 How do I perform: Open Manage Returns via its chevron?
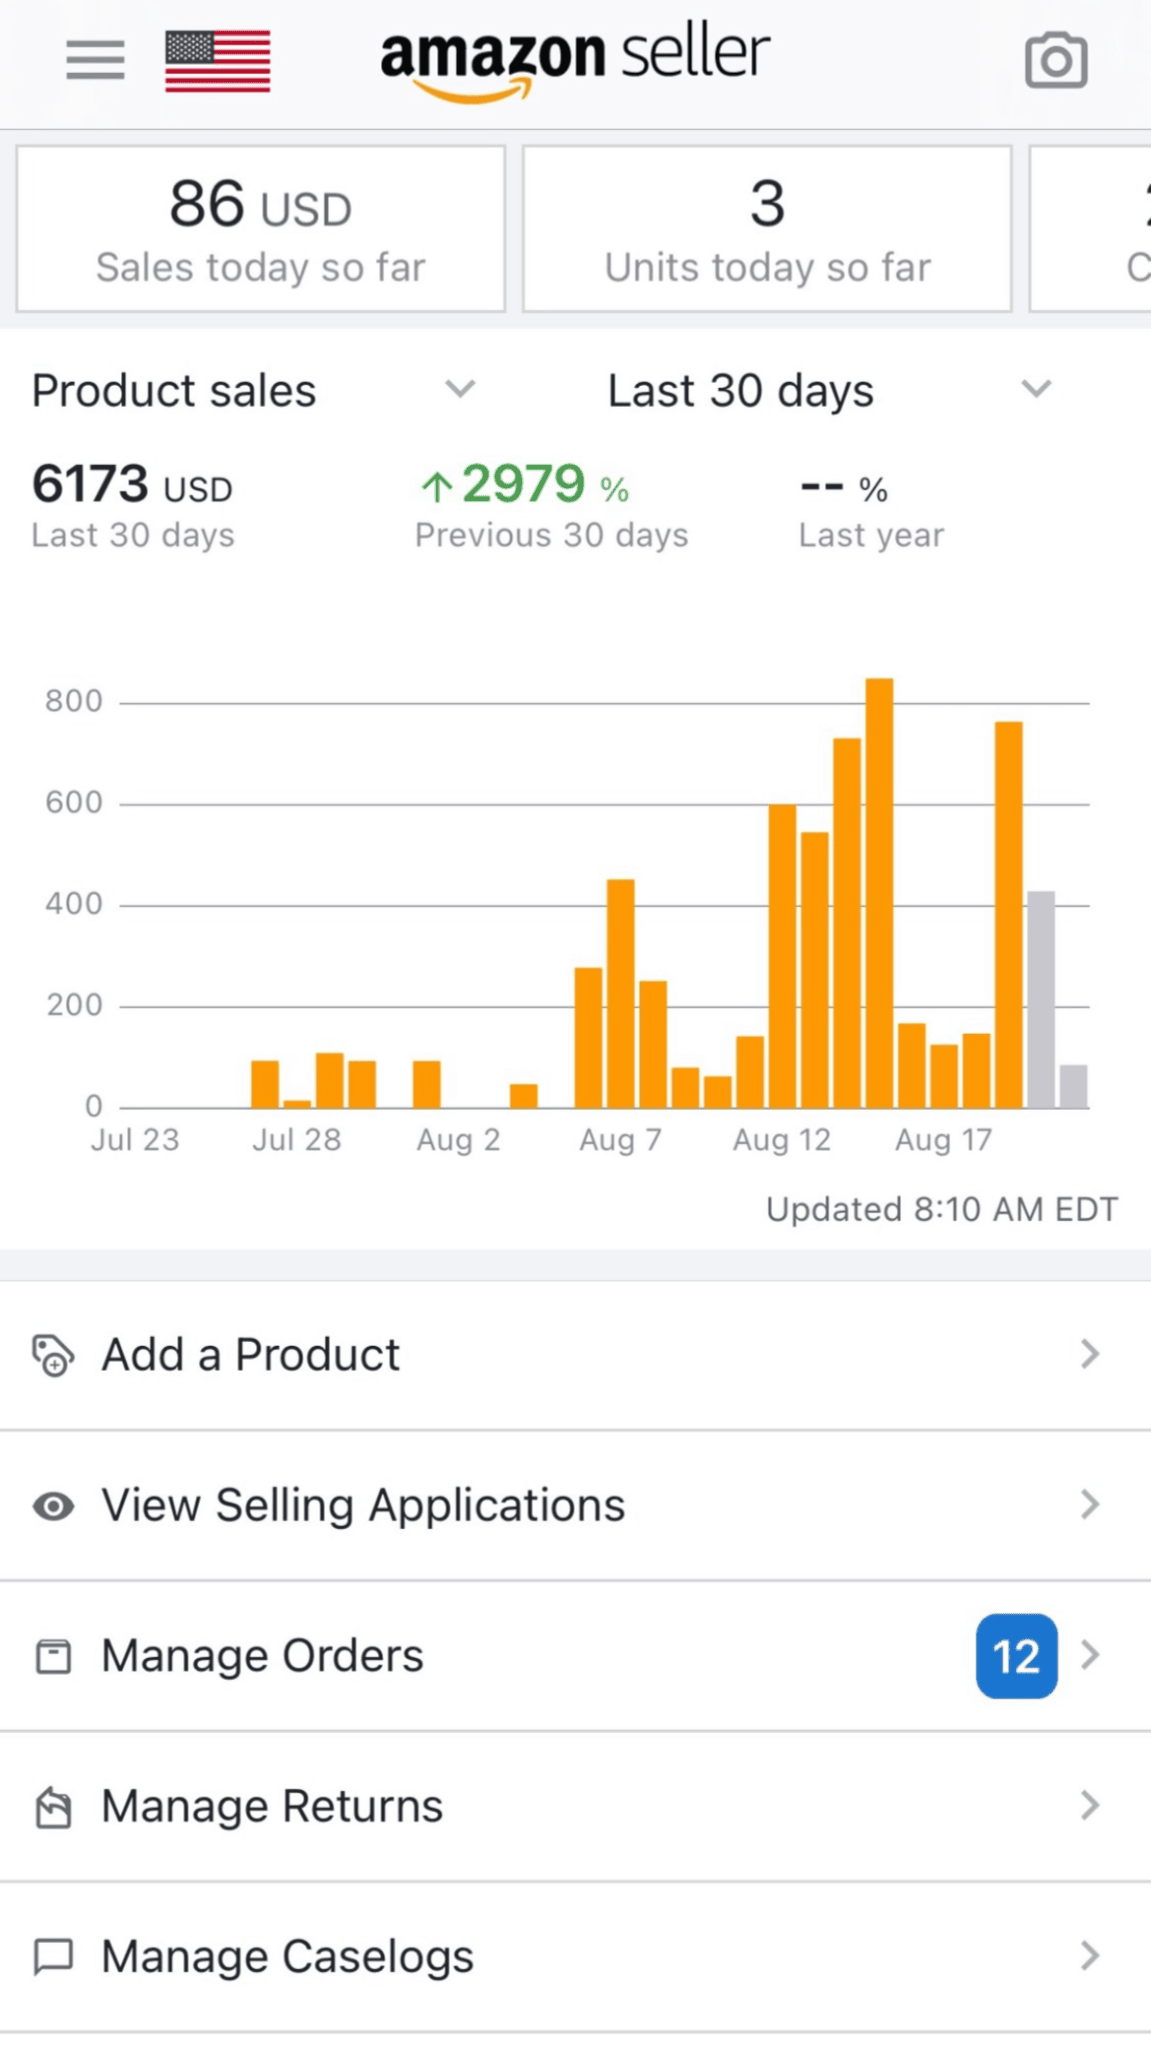coord(1090,1806)
